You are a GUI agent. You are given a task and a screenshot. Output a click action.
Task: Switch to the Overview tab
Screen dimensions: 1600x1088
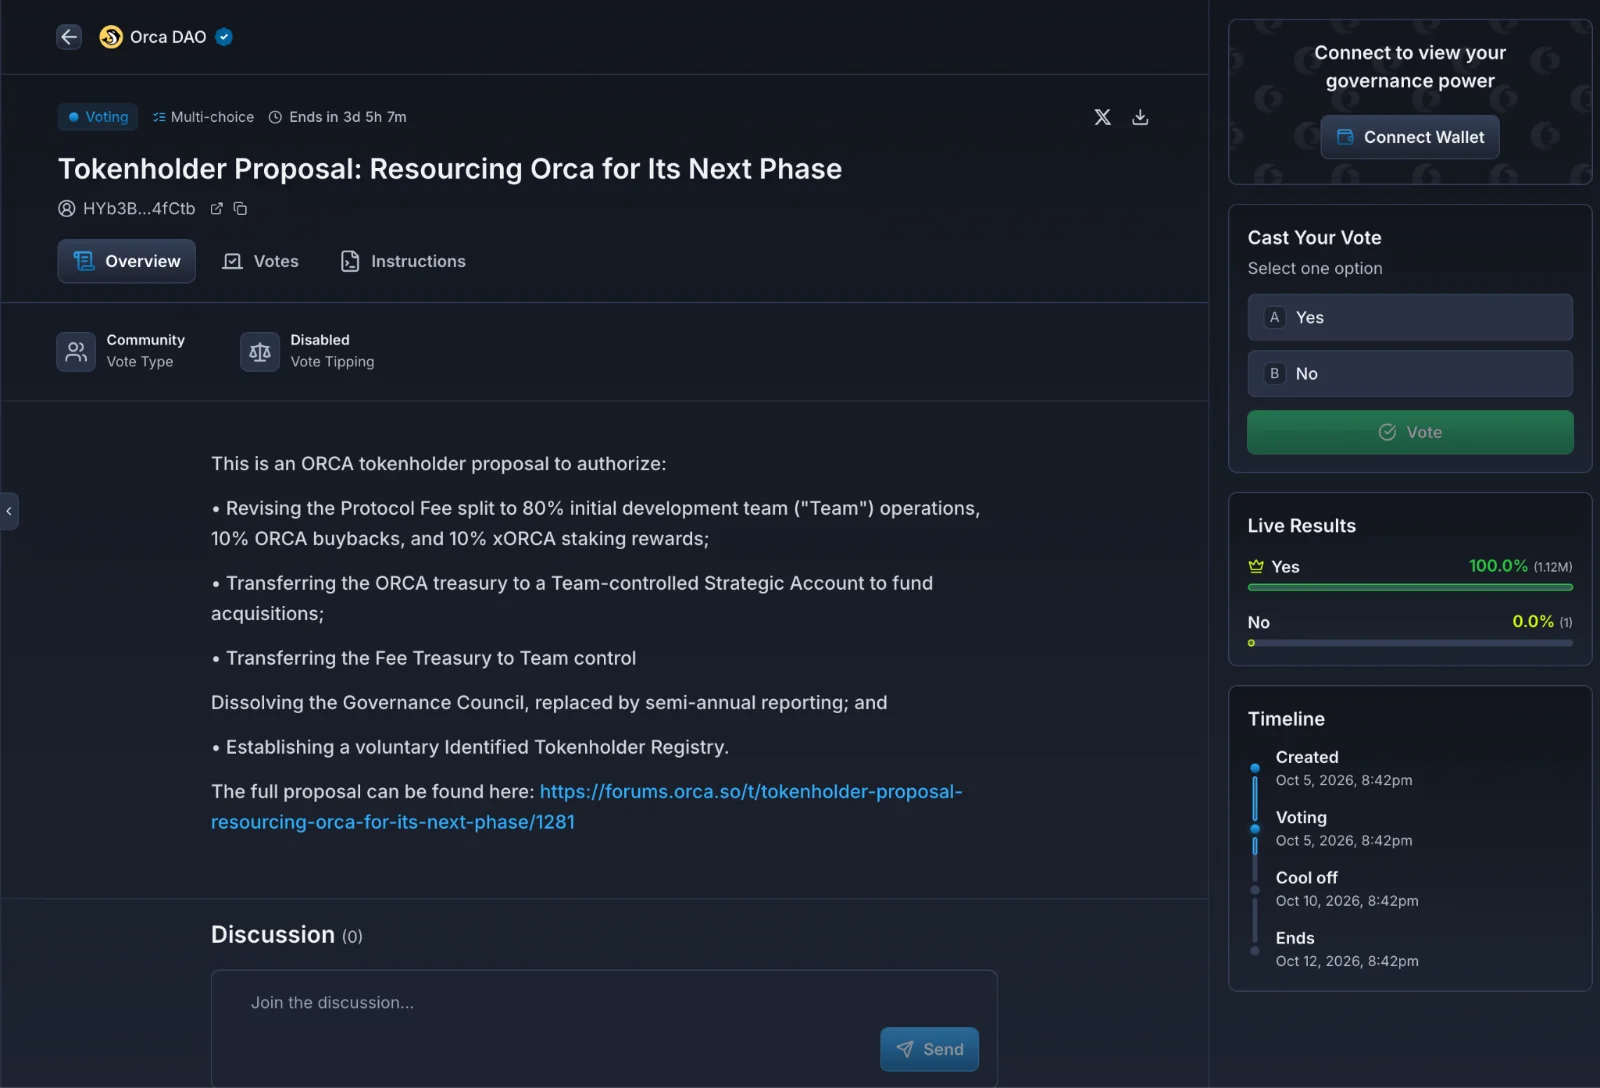(x=126, y=261)
